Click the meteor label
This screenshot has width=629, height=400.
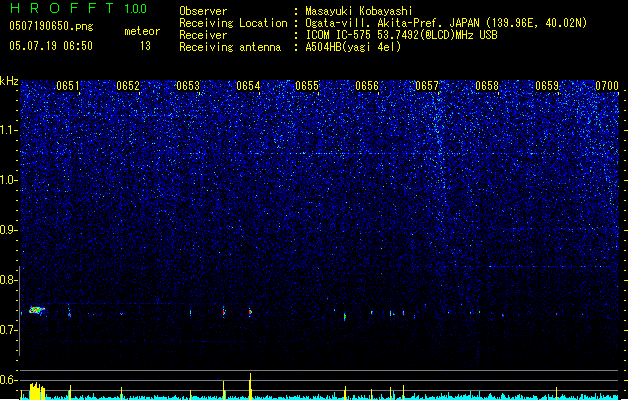[142, 31]
